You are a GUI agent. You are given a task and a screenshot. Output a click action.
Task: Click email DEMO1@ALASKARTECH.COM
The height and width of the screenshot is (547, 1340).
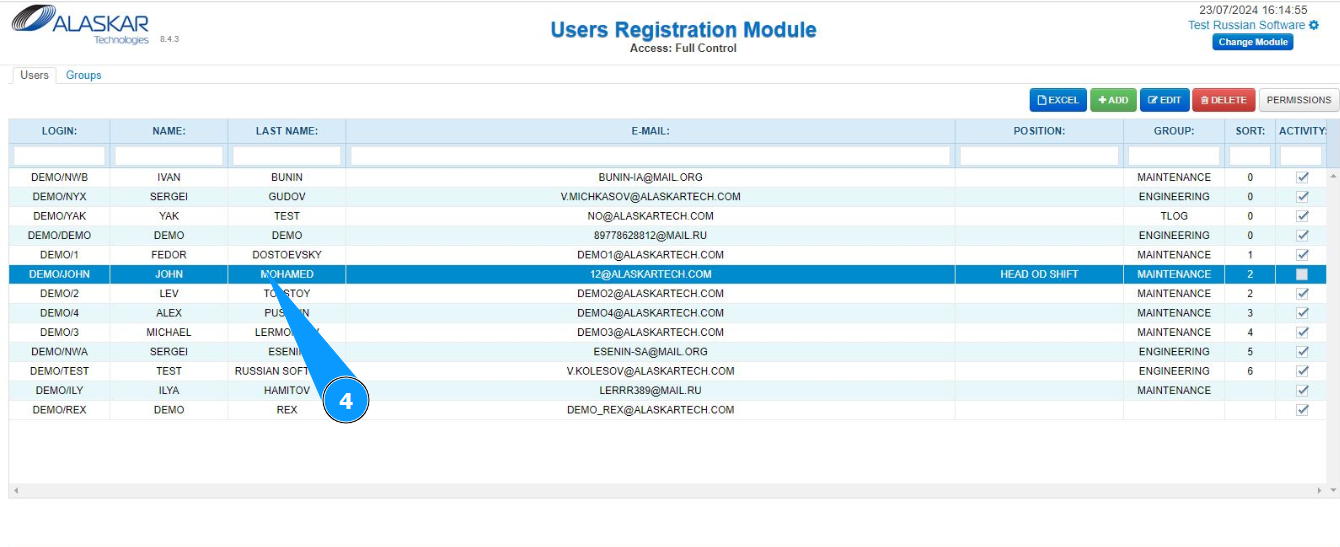[650, 255]
